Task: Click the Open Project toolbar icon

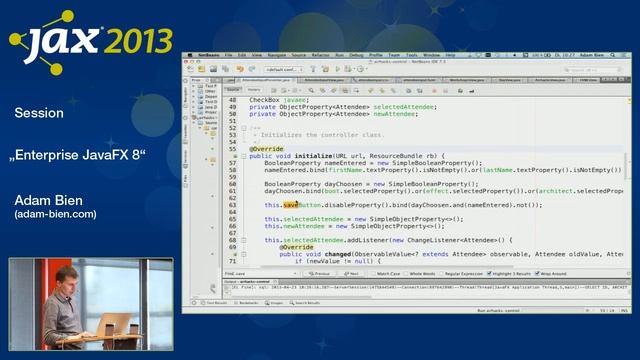Action: (x=213, y=69)
